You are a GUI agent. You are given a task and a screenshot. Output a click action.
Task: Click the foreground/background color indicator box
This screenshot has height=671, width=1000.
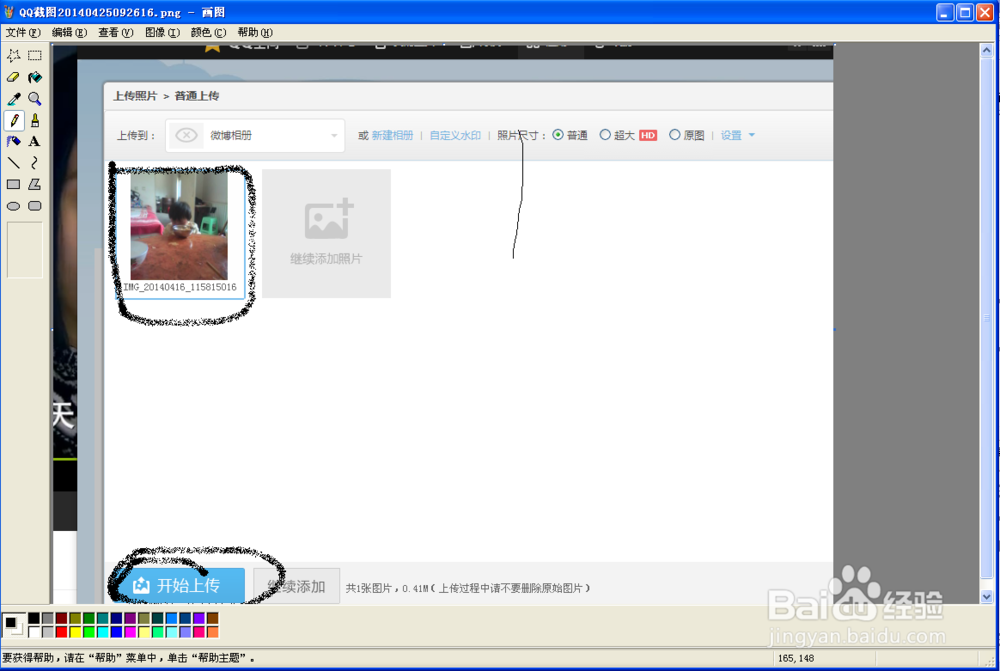click(13, 624)
